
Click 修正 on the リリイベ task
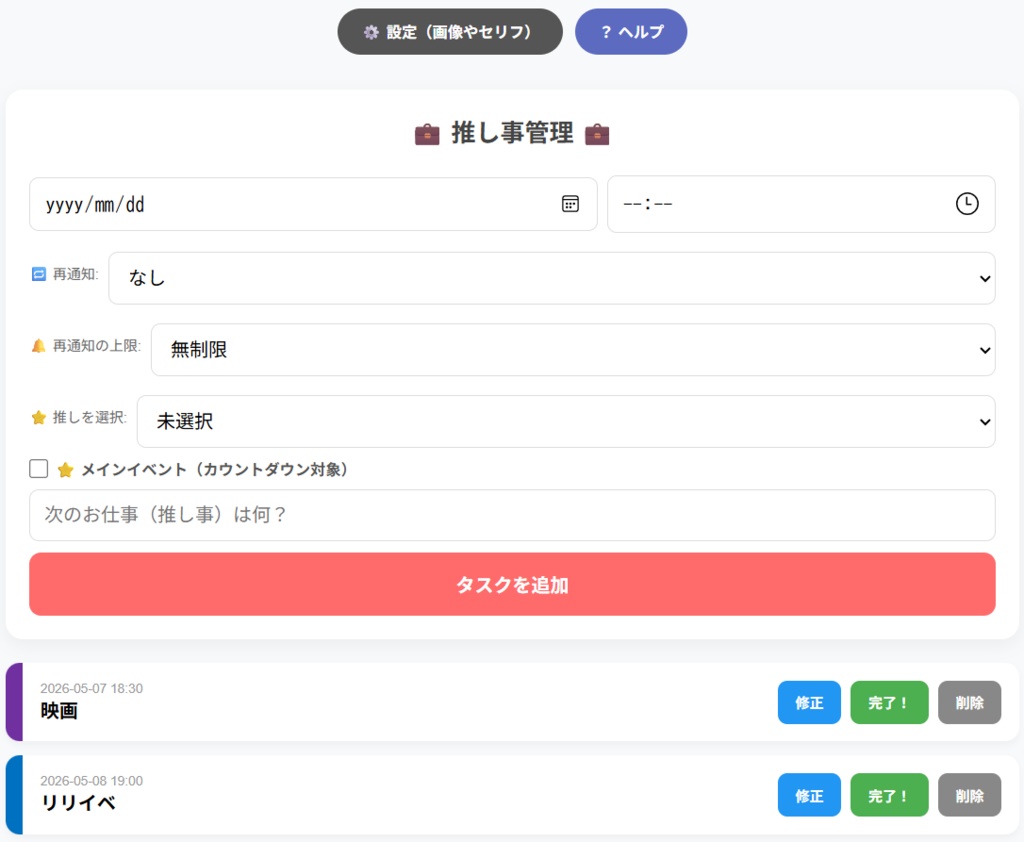click(809, 796)
